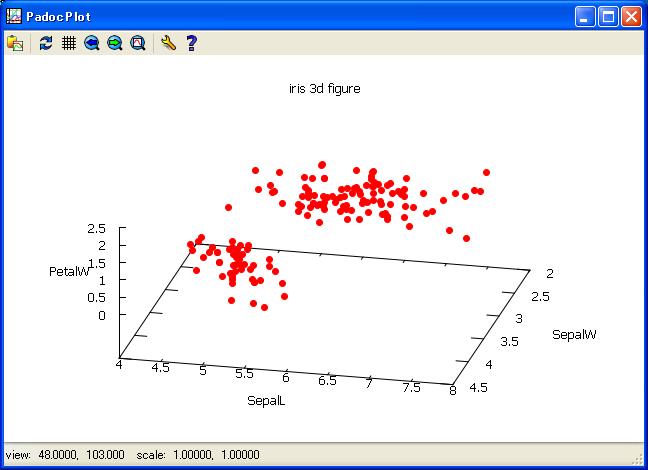Click the "iris 3d figure" plot title
Screen dimensions: 648x470
click(x=324, y=89)
